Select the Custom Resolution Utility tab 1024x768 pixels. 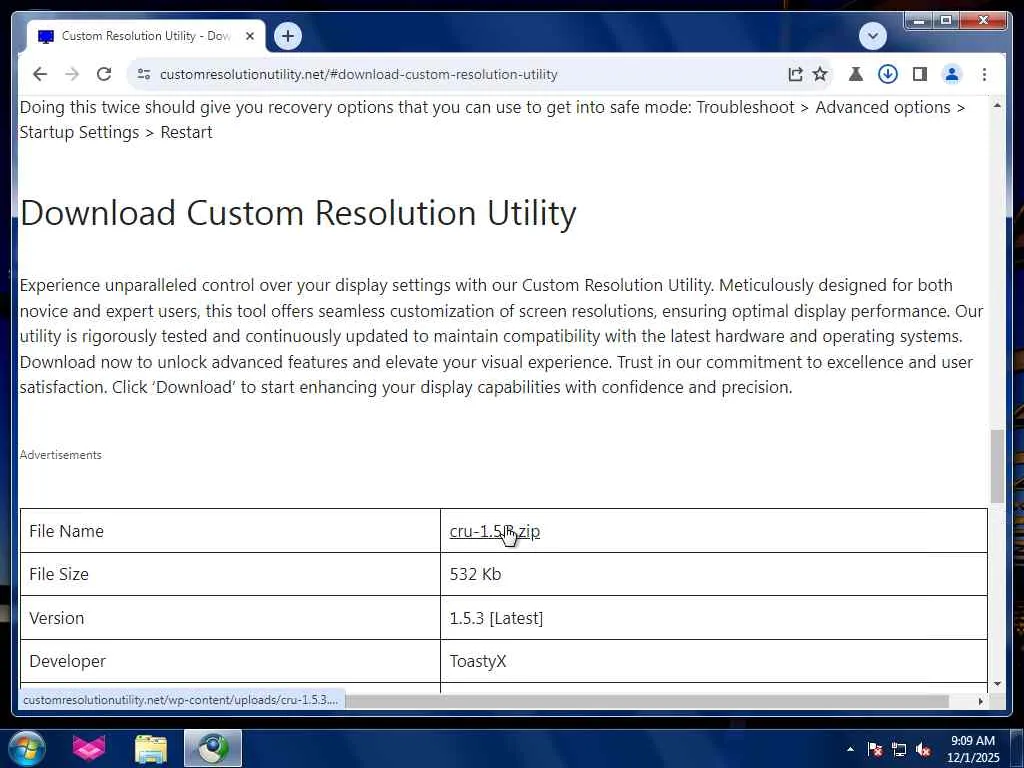coord(146,37)
